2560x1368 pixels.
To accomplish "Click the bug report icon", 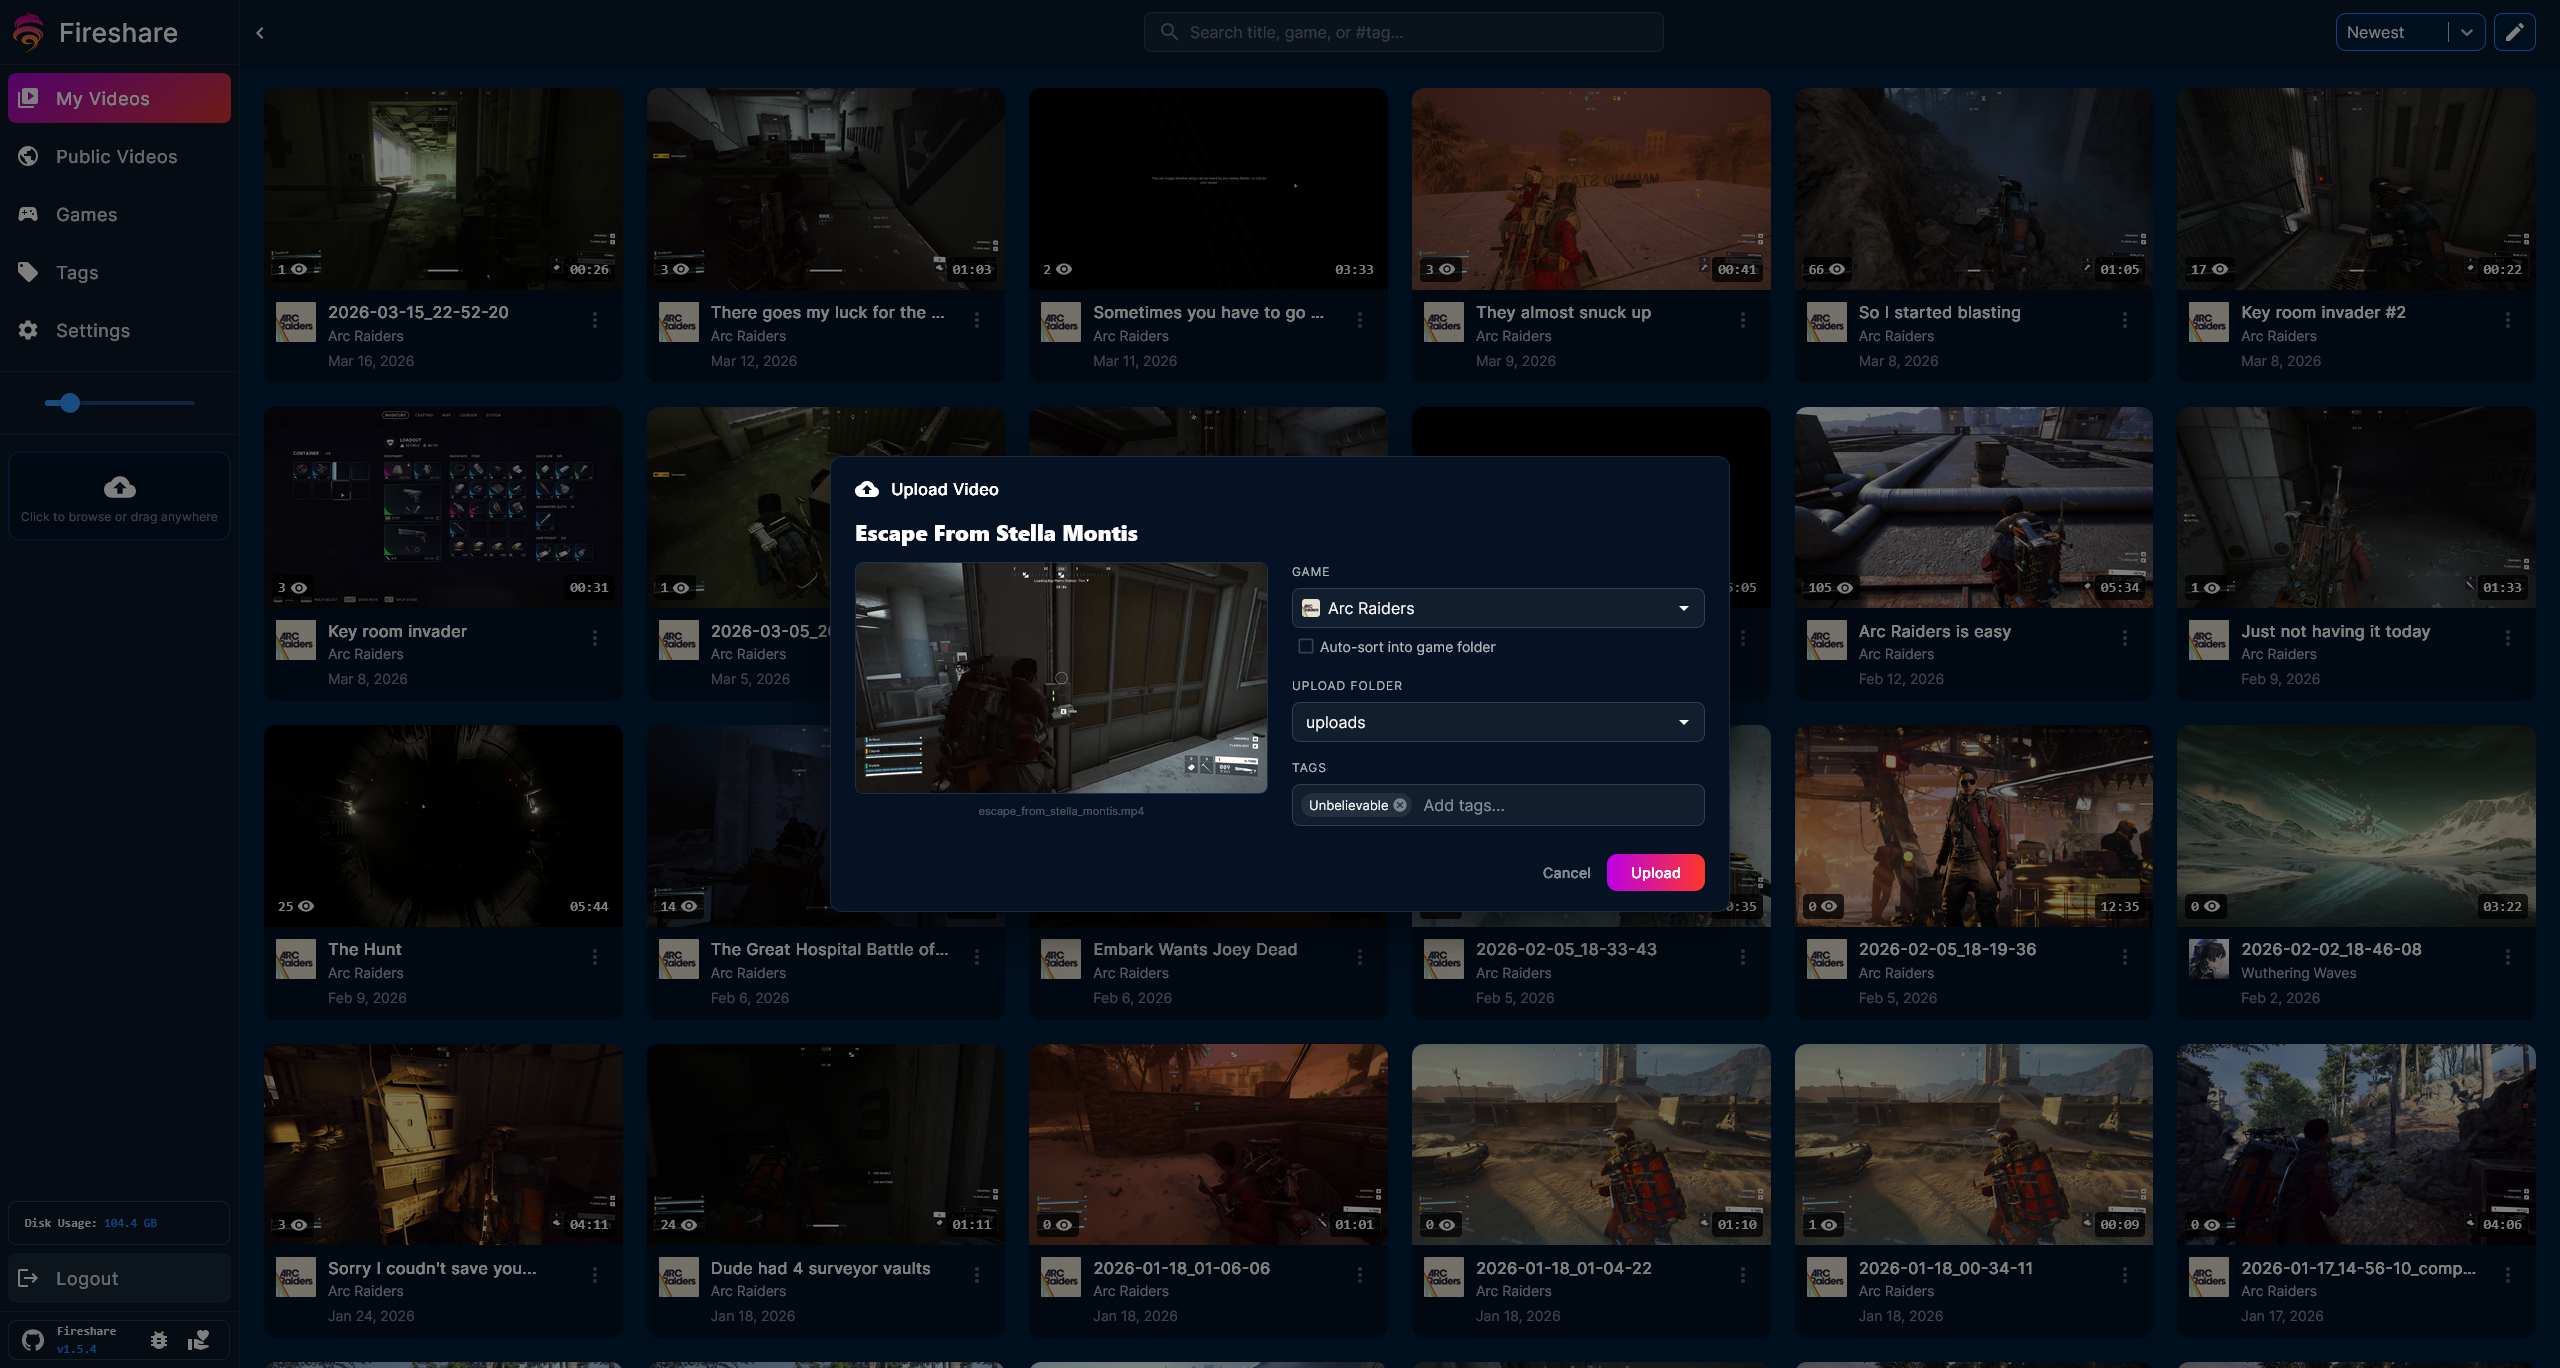I will click(159, 1340).
